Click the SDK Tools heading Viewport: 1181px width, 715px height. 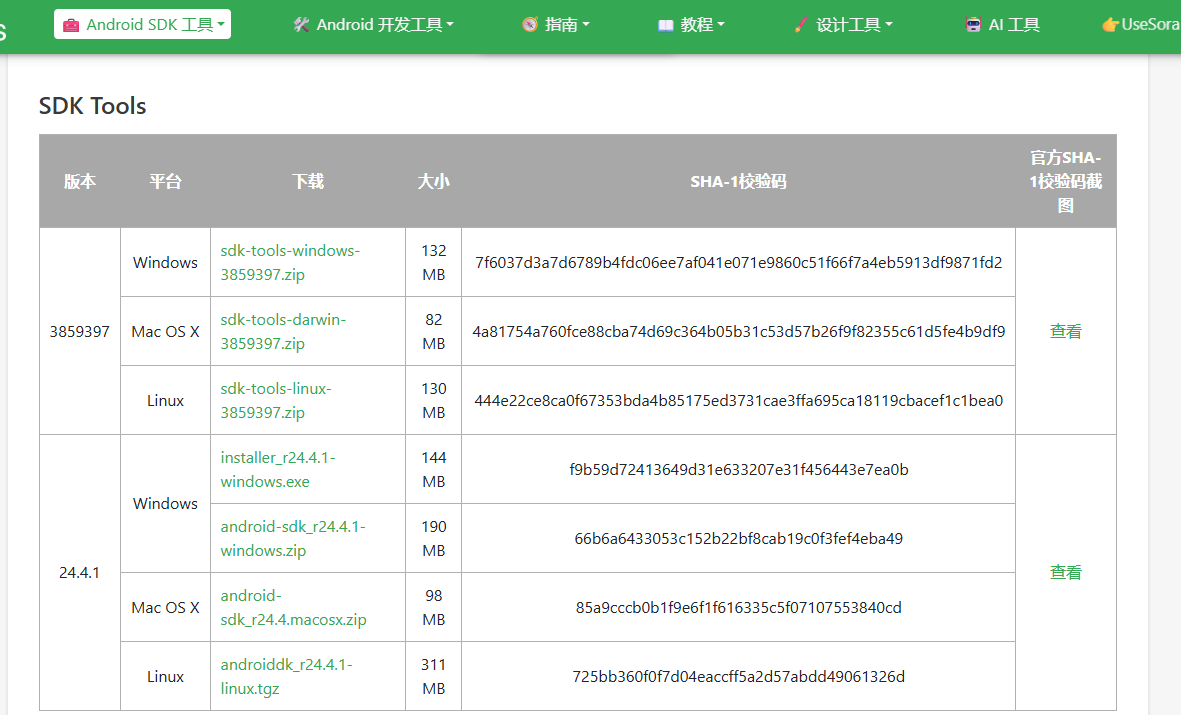point(93,106)
